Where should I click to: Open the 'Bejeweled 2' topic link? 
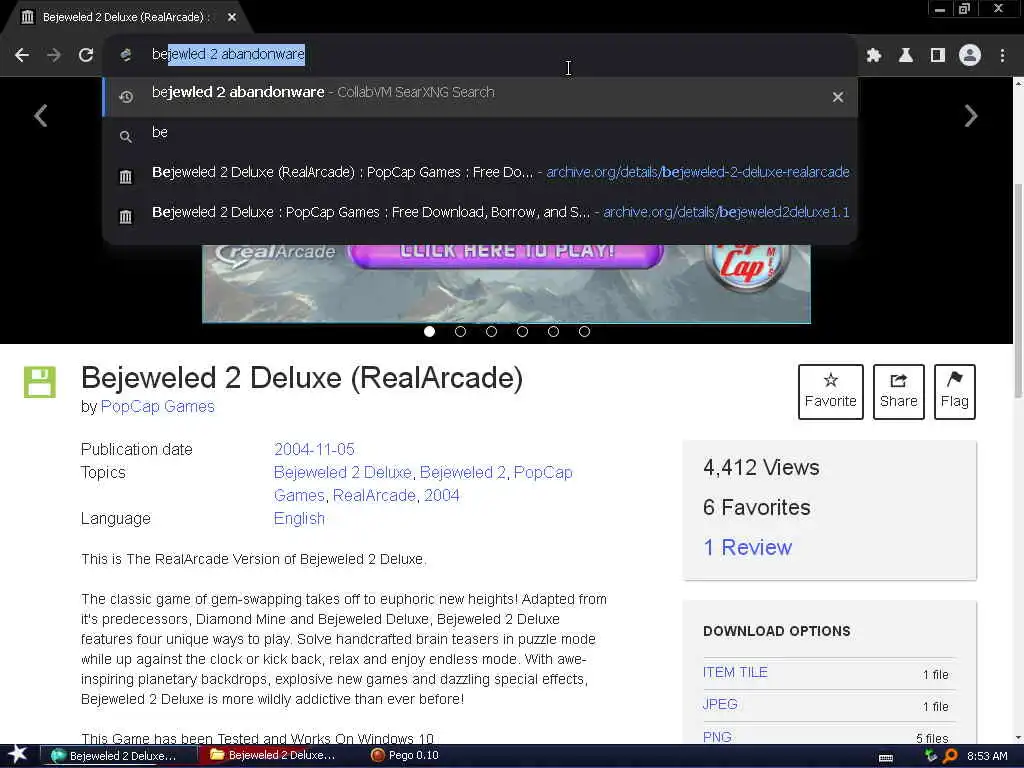[x=463, y=473]
